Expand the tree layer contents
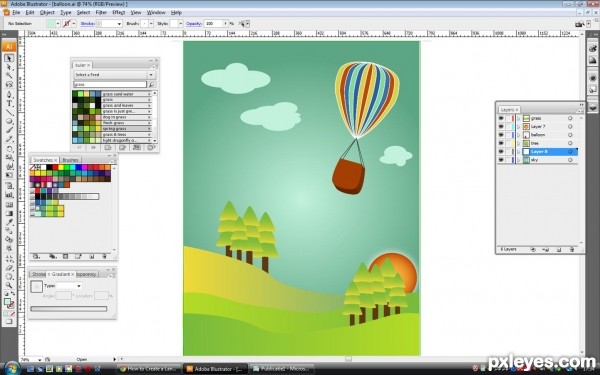 click(x=519, y=143)
